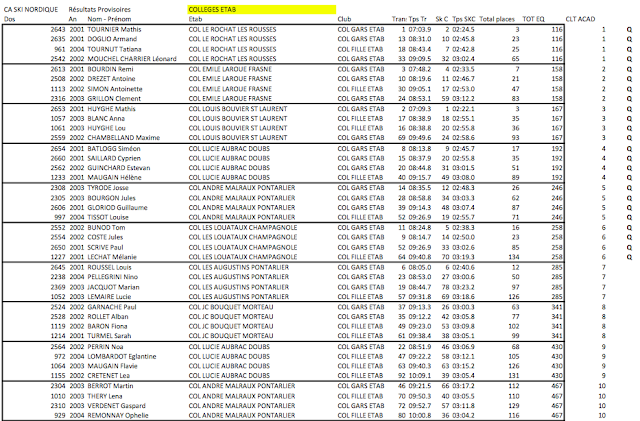
Task: Select total places 134 in LECHAT Mélanie row
Action: pos(514,257)
